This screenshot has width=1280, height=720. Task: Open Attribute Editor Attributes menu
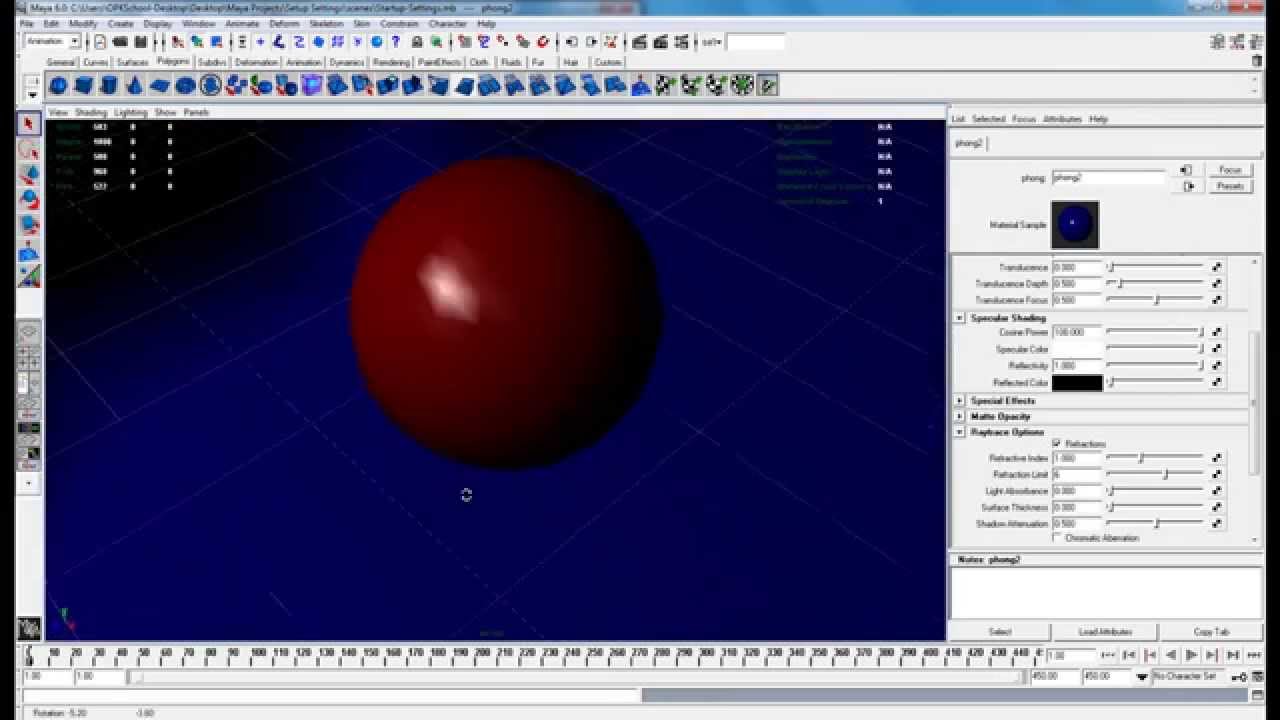click(x=1062, y=119)
